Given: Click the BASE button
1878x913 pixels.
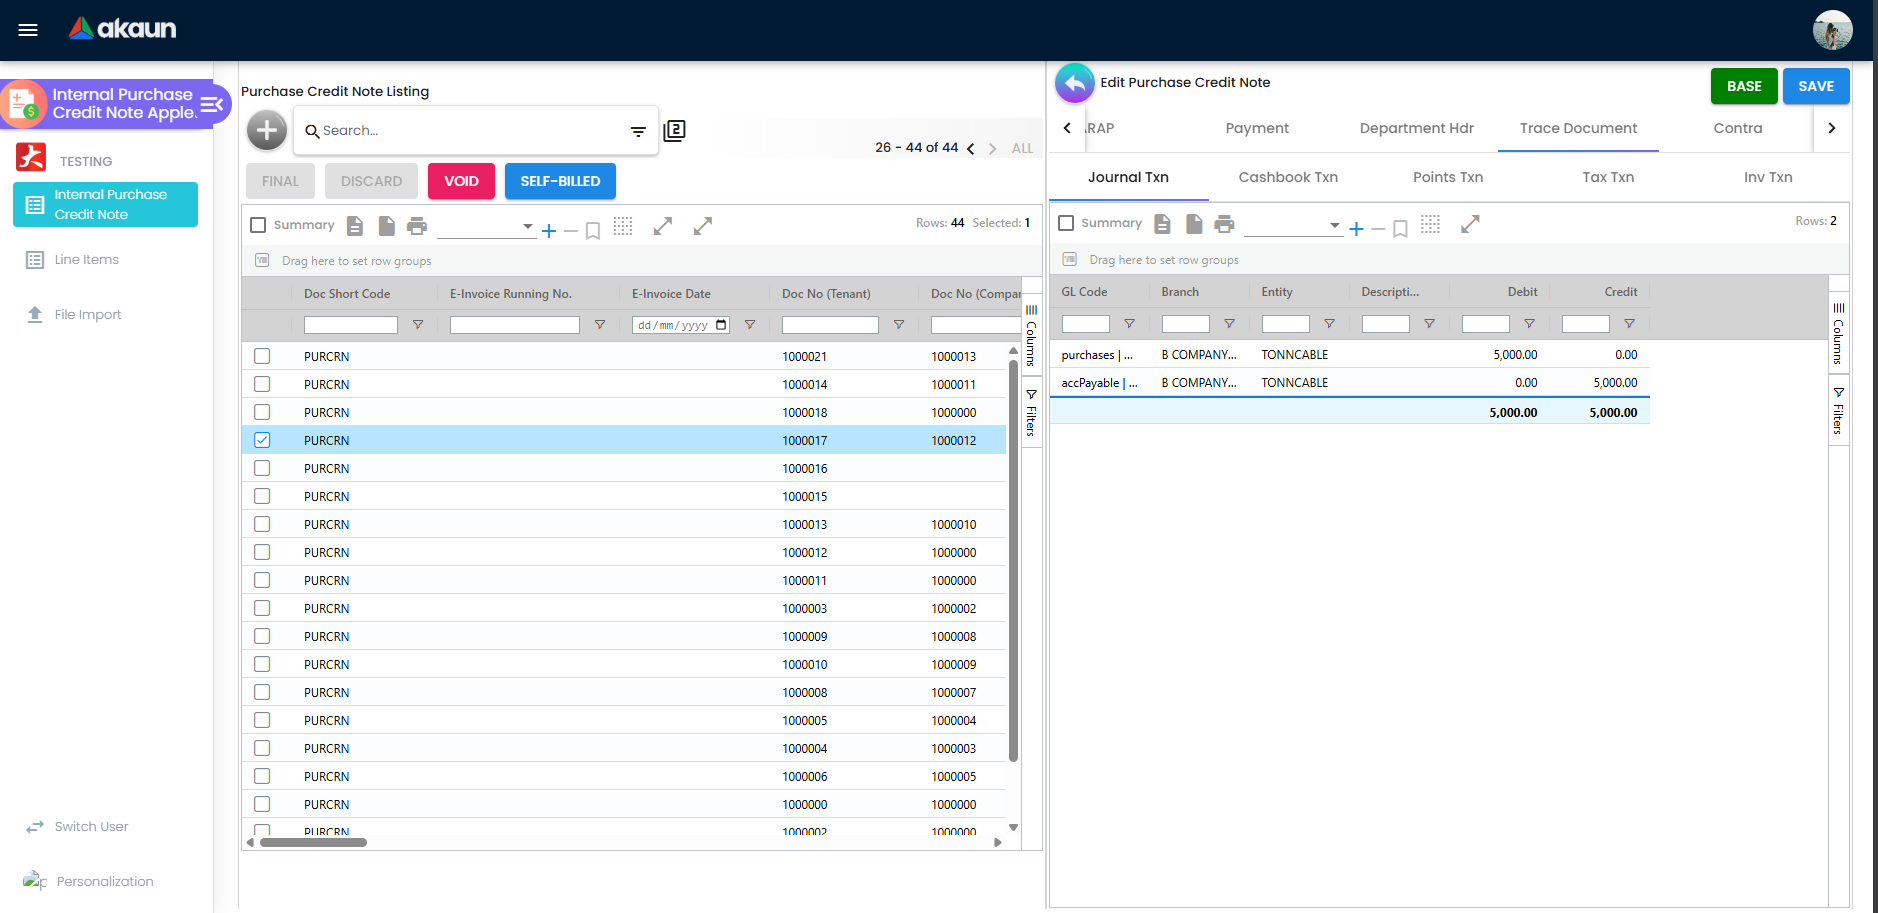Looking at the screenshot, I should click(x=1744, y=86).
